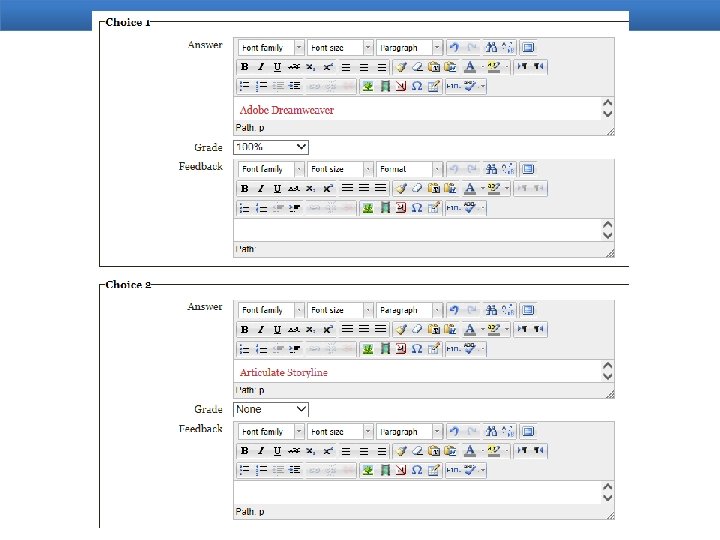Toggle fullscreen in Choice 2 Feedback editor
Screen dimensions: 720x540
pyautogui.click(x=528, y=432)
